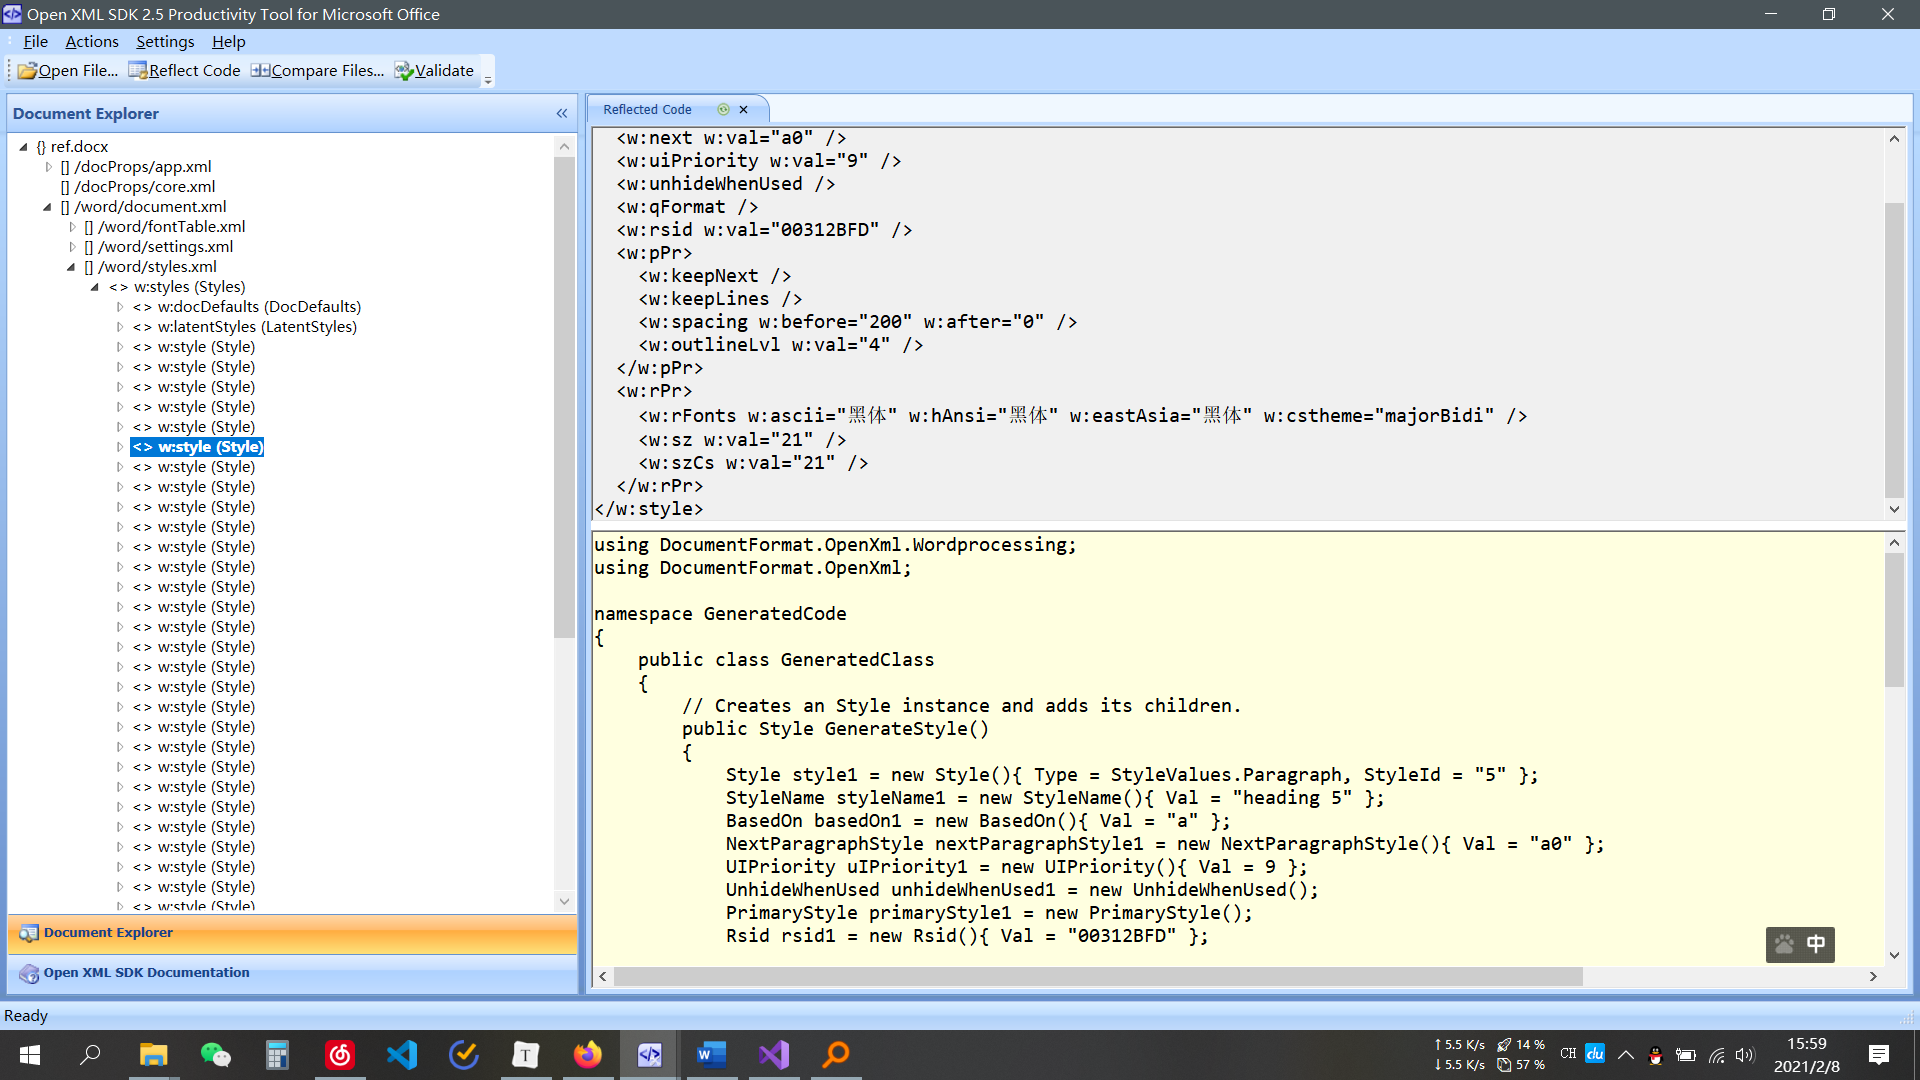Click scroll-down arrow of the code pane

[x=1894, y=955]
